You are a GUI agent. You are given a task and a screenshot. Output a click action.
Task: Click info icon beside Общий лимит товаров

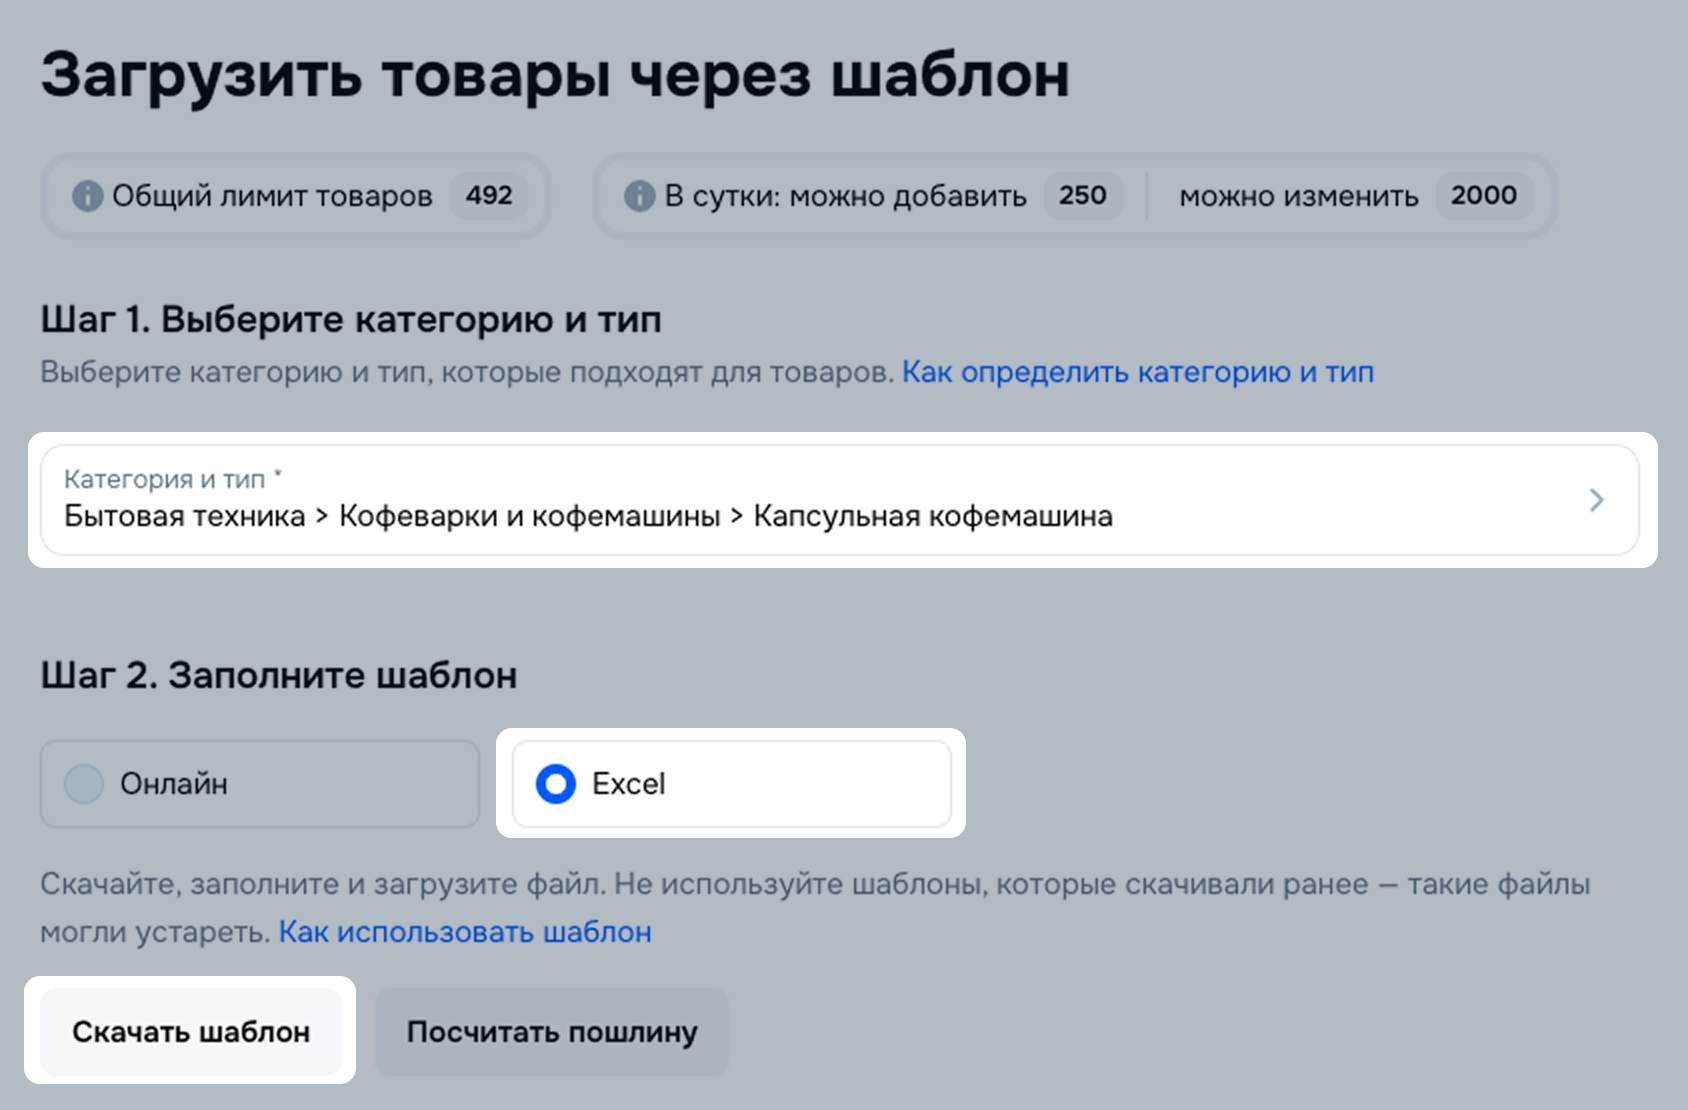[87, 196]
